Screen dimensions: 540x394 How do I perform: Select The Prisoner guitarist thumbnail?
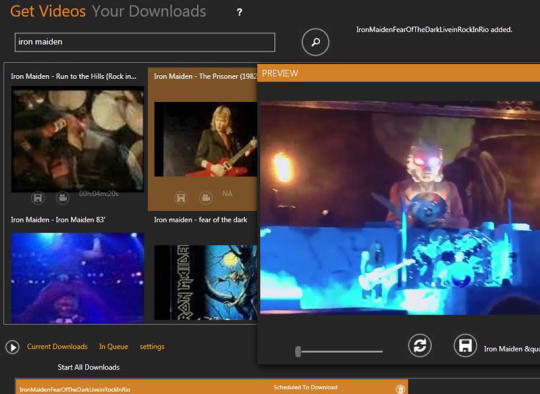pyautogui.click(x=206, y=139)
